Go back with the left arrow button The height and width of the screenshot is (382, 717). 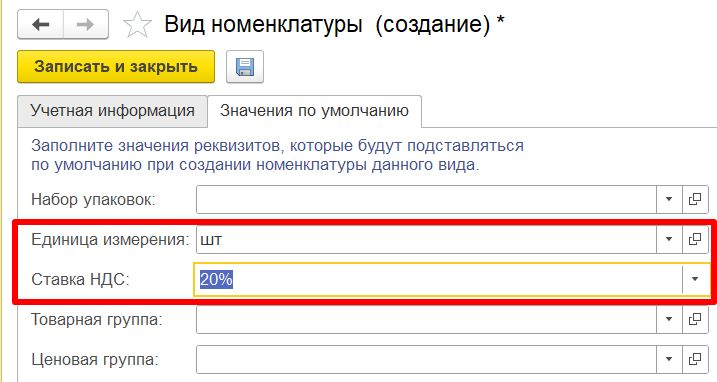[x=41, y=24]
